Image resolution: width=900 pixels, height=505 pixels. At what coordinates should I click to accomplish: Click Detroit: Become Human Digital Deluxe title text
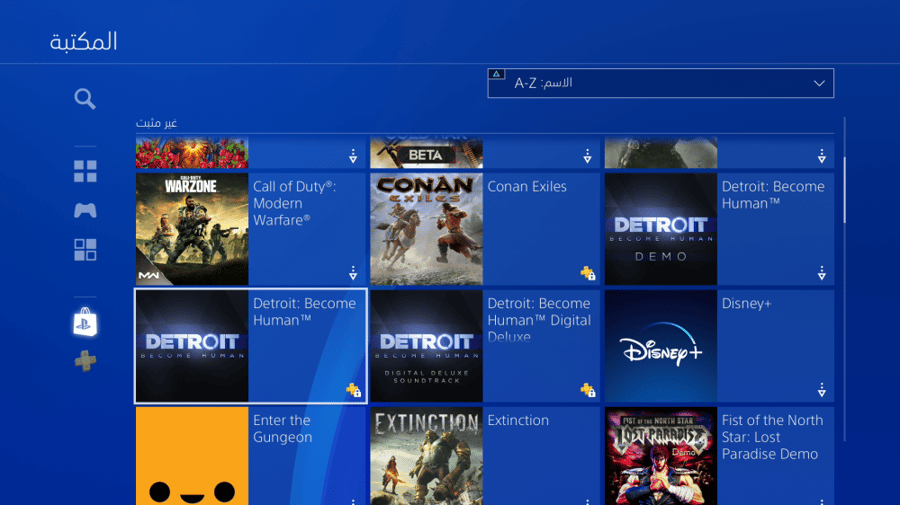coord(539,320)
